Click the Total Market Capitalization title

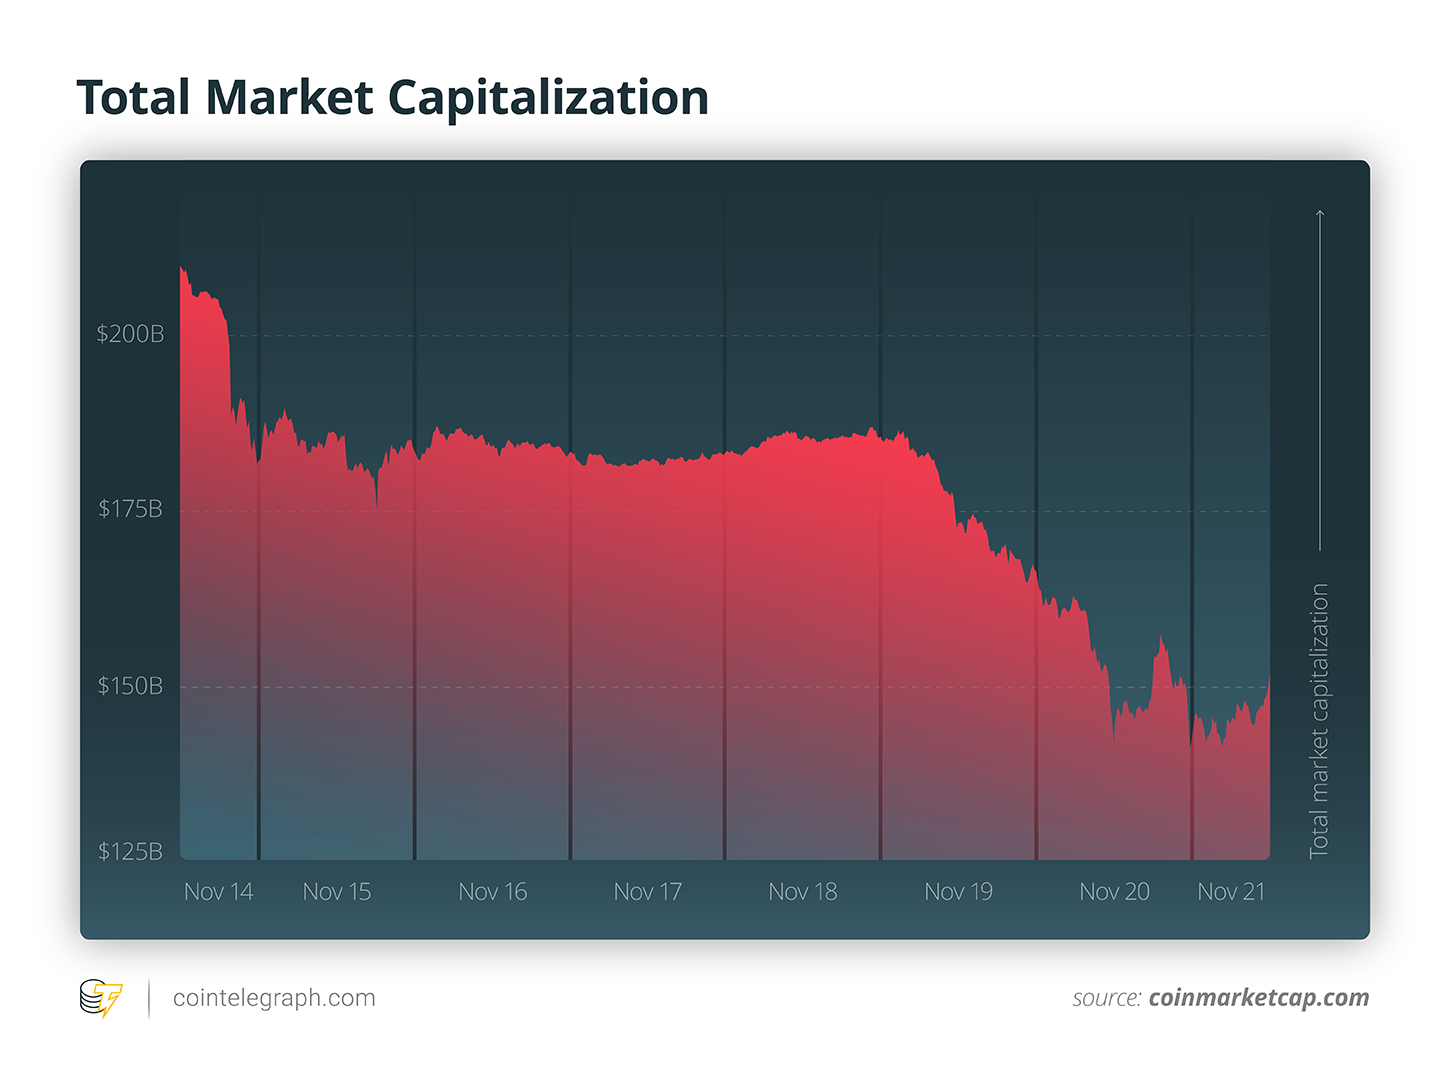pyautogui.click(x=393, y=98)
